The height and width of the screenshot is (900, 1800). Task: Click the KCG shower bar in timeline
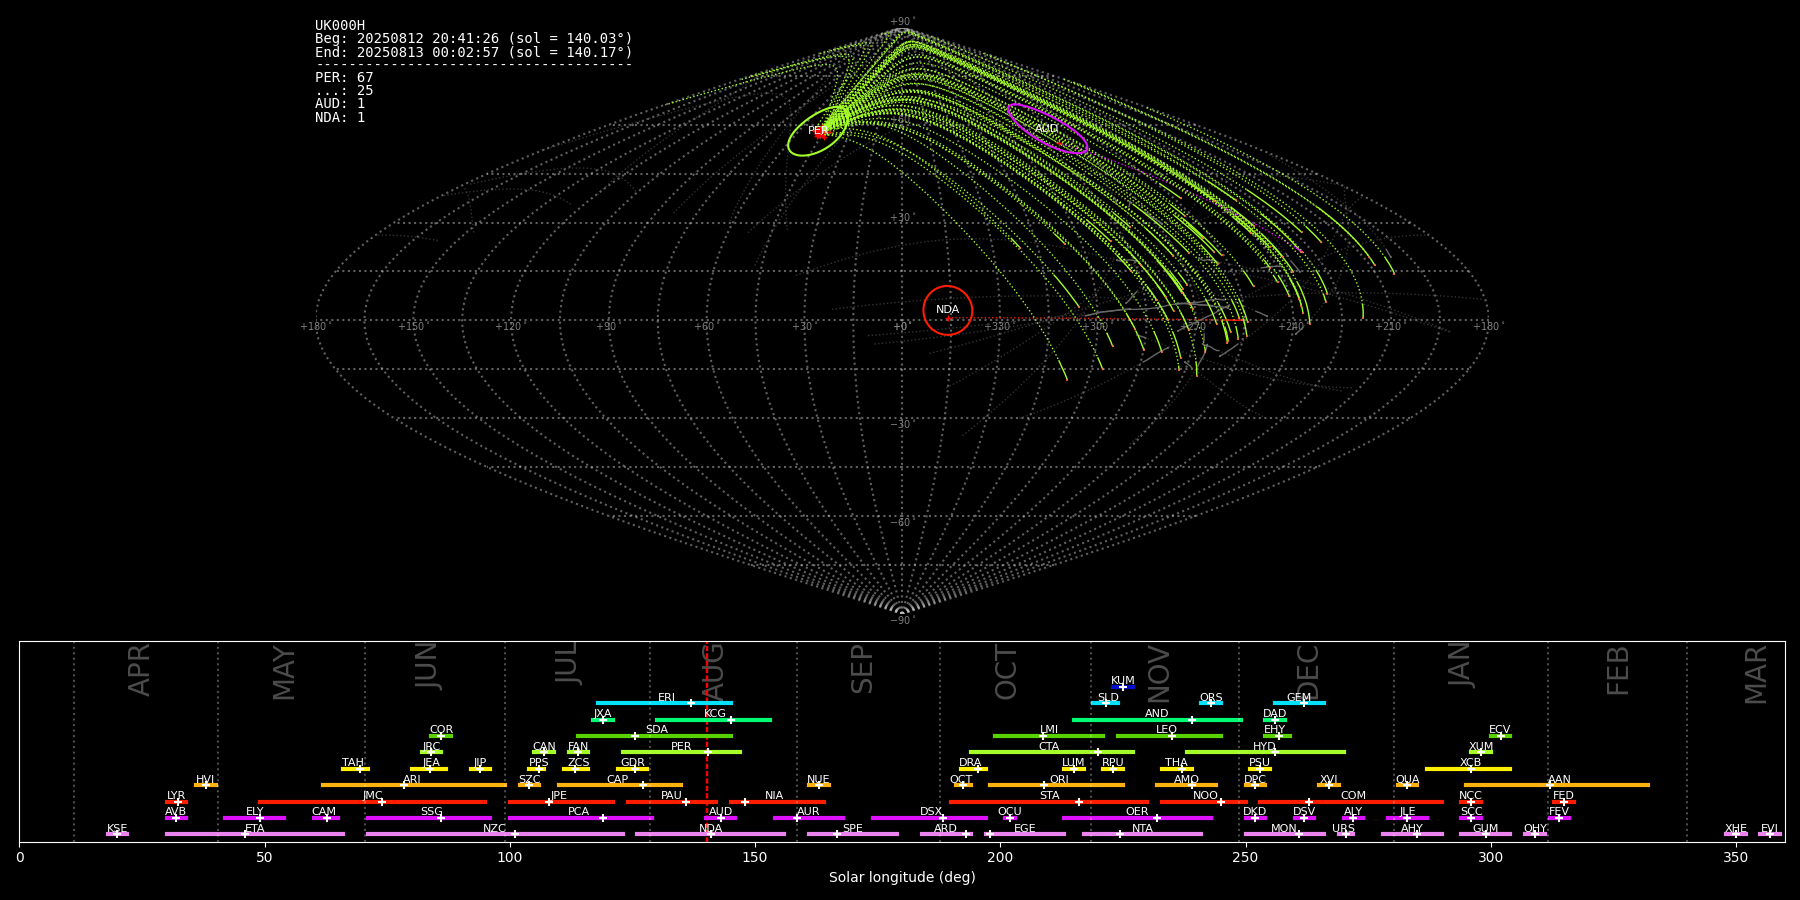click(713, 719)
